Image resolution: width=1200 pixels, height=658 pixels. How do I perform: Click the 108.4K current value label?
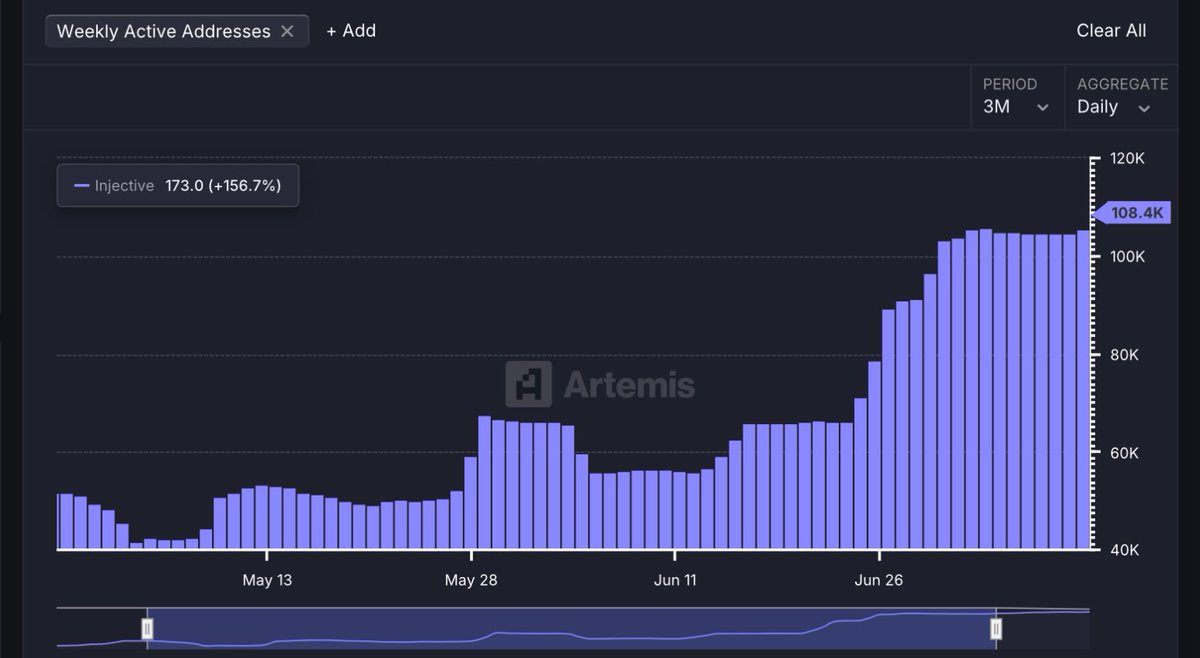click(1133, 213)
